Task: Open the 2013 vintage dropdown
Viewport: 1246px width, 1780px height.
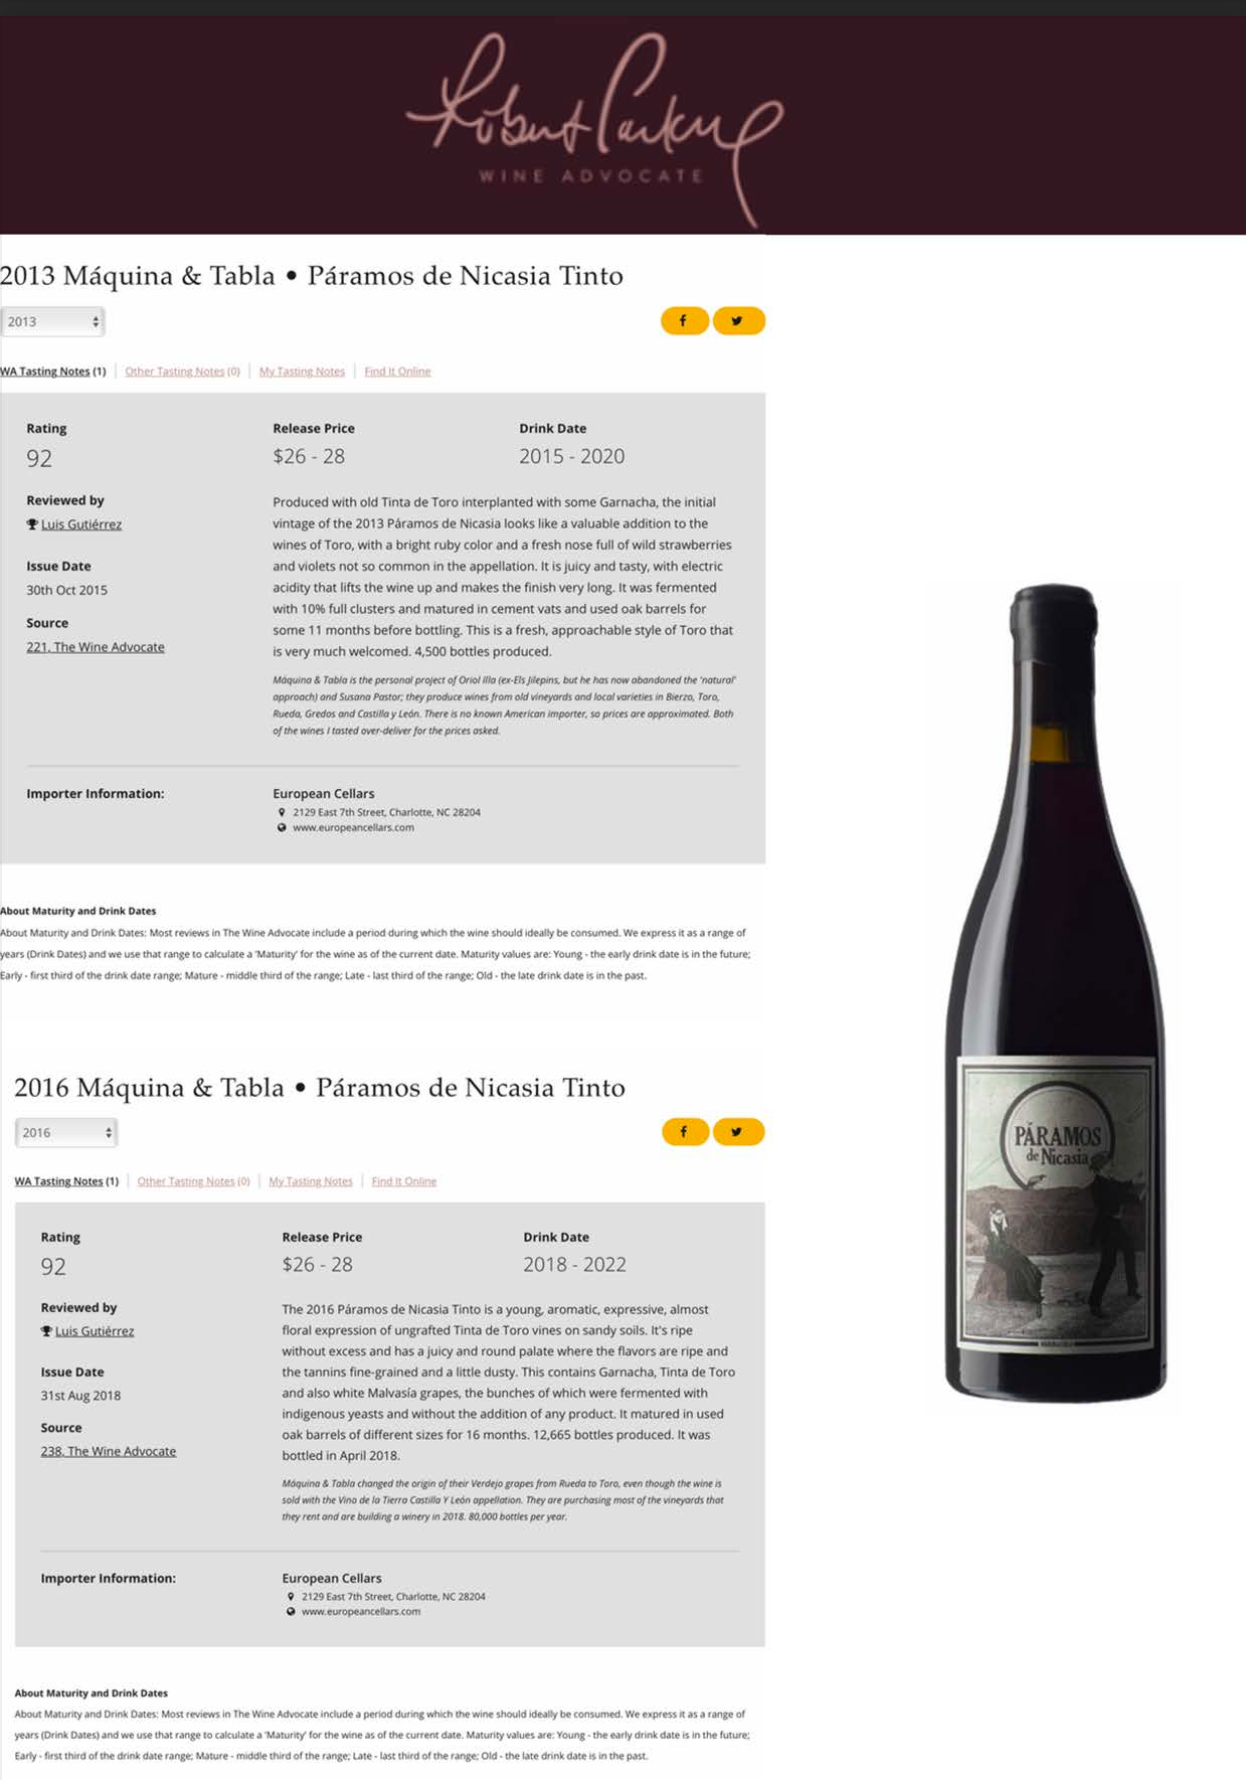Action: coord(53,322)
